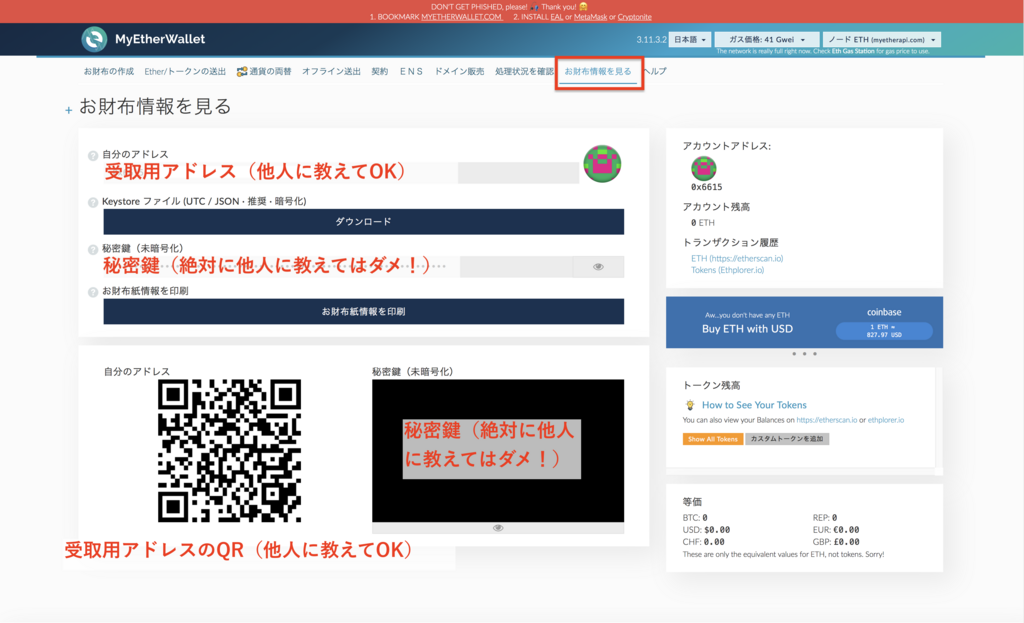Viewport: 1024px width, 623px height.
Task: Click the 3.11.3.2 version number
Action: tap(651, 40)
